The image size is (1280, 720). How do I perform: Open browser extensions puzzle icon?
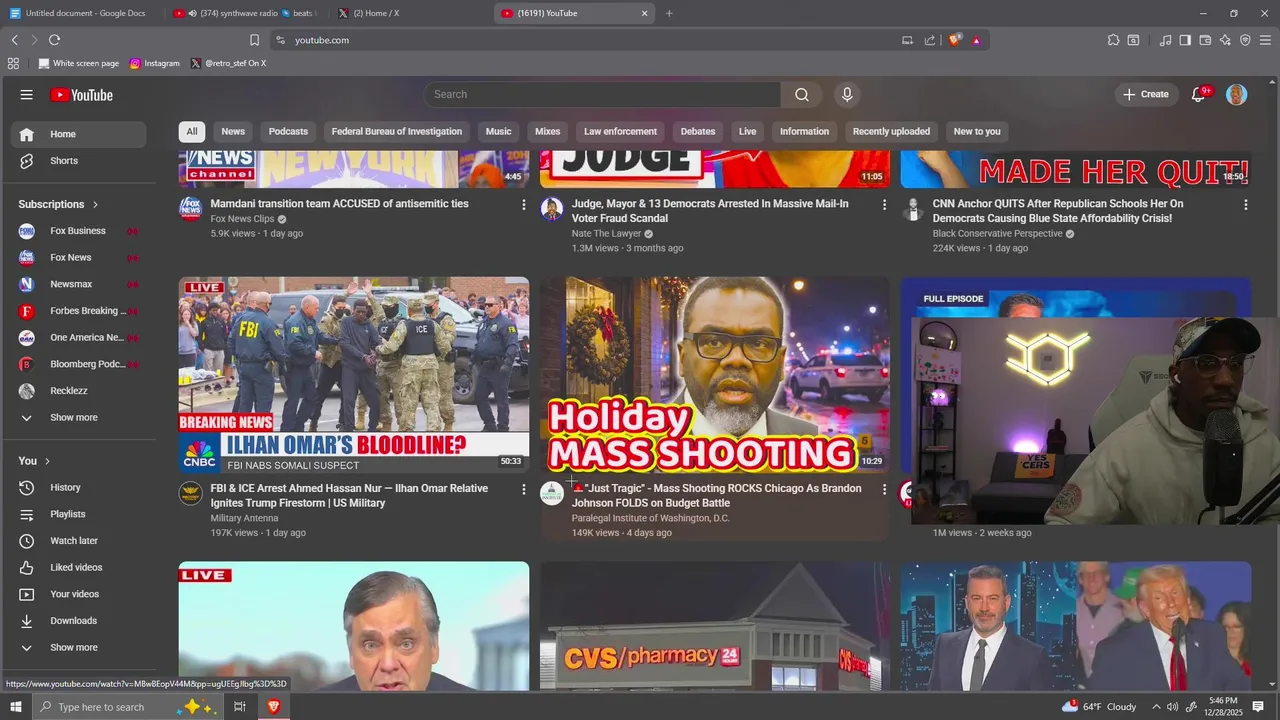coord(1113,40)
